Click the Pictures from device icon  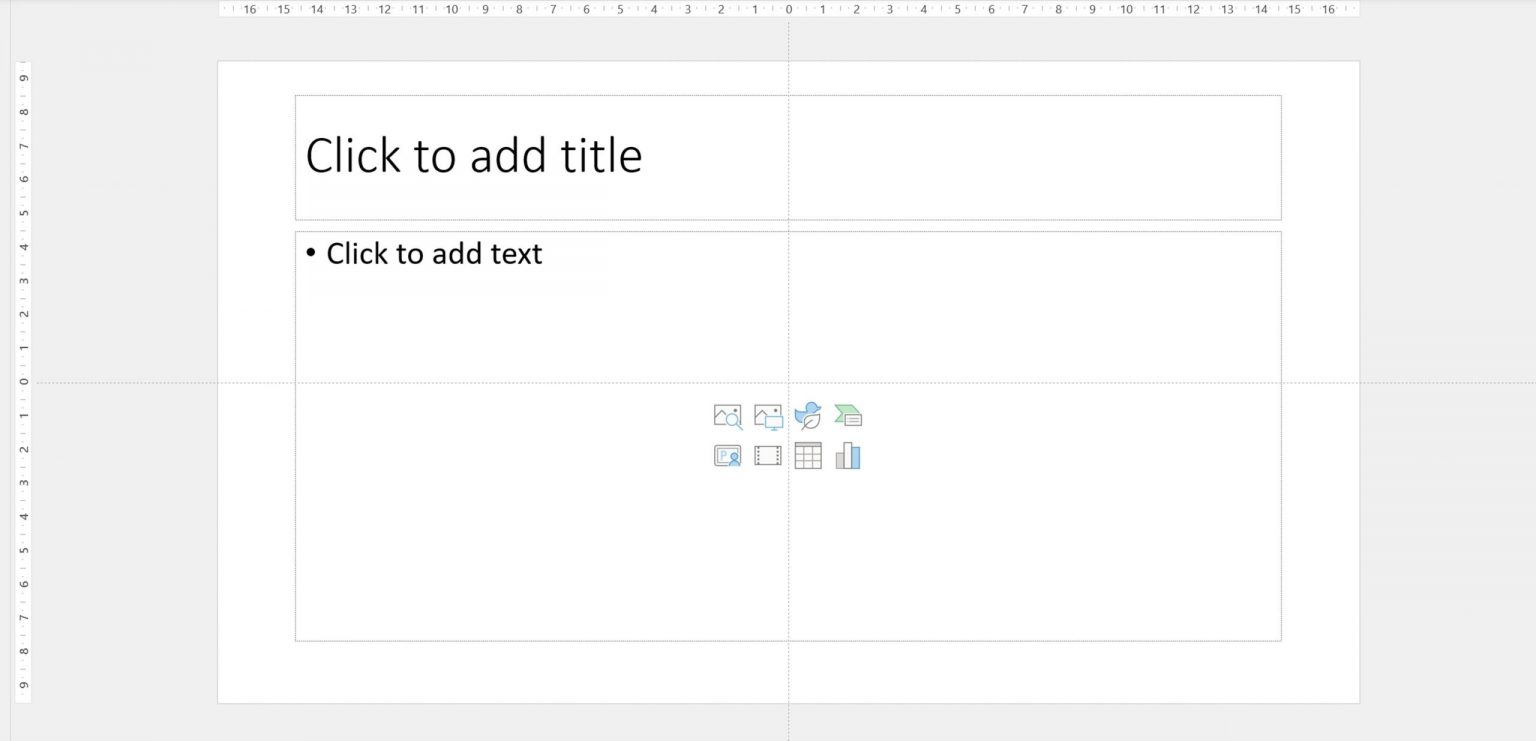tap(768, 416)
